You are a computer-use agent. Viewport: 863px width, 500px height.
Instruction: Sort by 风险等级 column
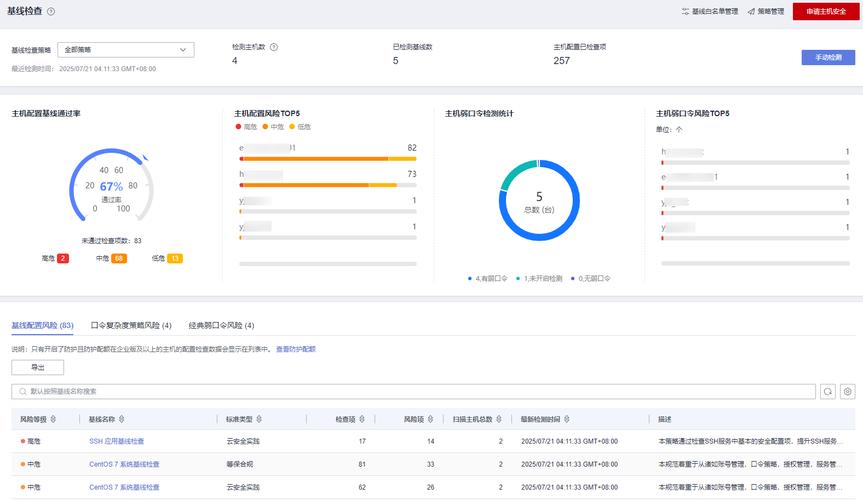(x=53, y=419)
